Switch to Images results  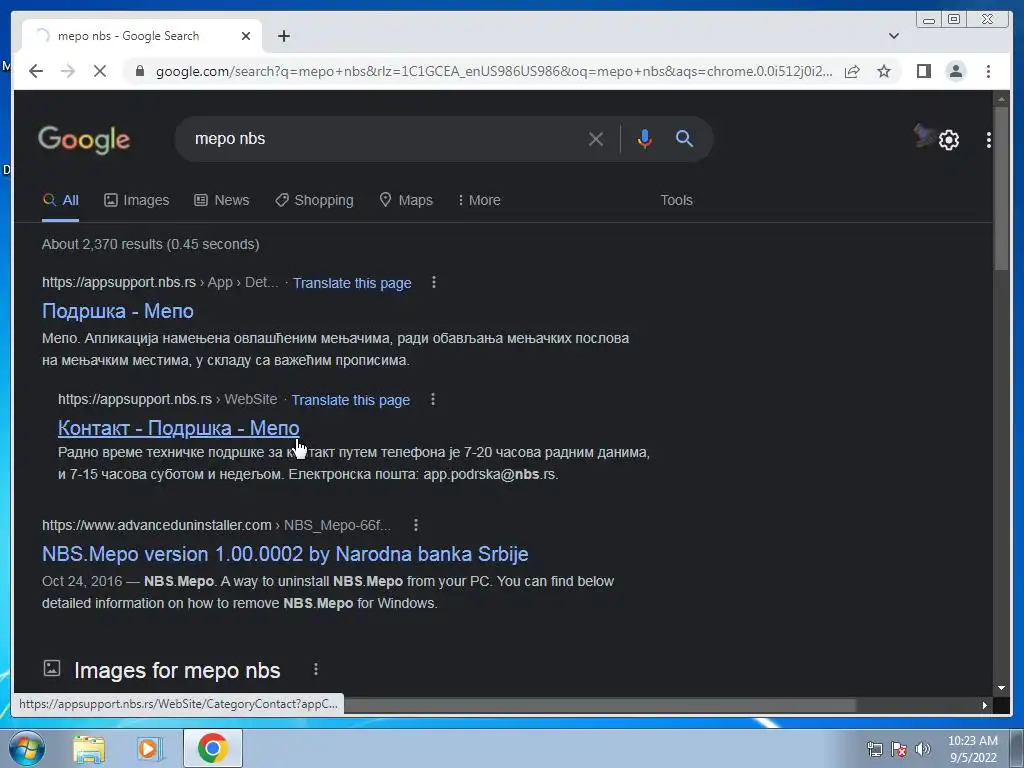tap(136, 200)
